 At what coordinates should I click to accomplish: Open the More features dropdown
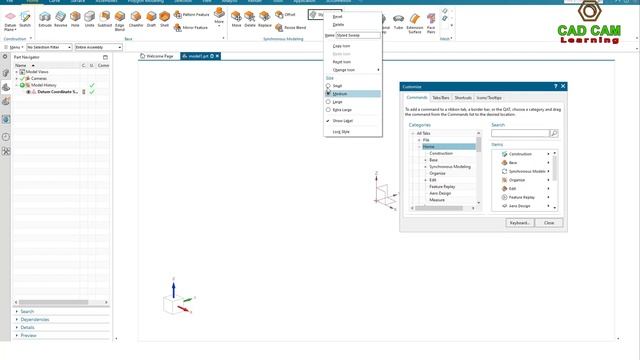click(x=219, y=17)
